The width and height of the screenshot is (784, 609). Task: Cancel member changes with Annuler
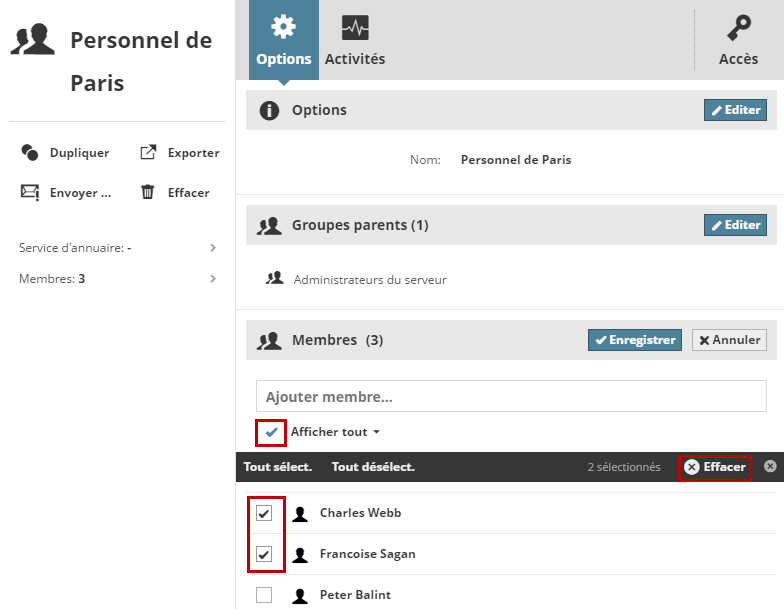point(729,340)
